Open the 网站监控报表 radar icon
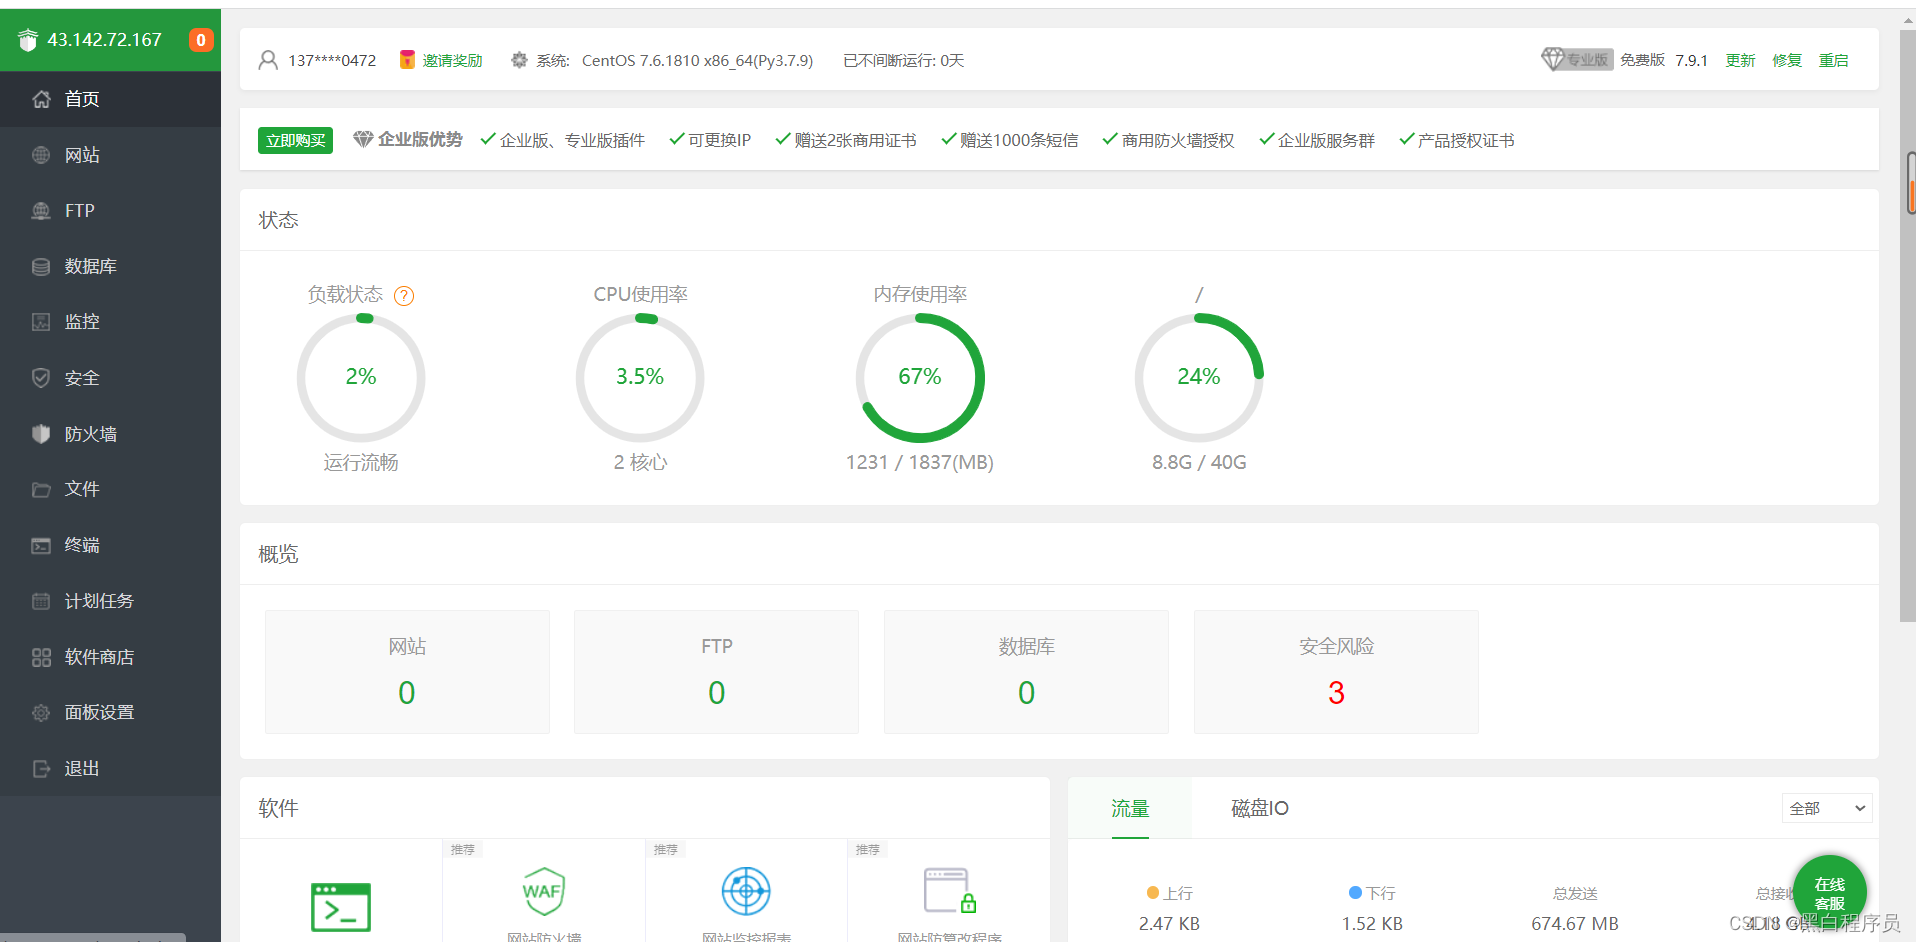1916x942 pixels. [x=746, y=891]
